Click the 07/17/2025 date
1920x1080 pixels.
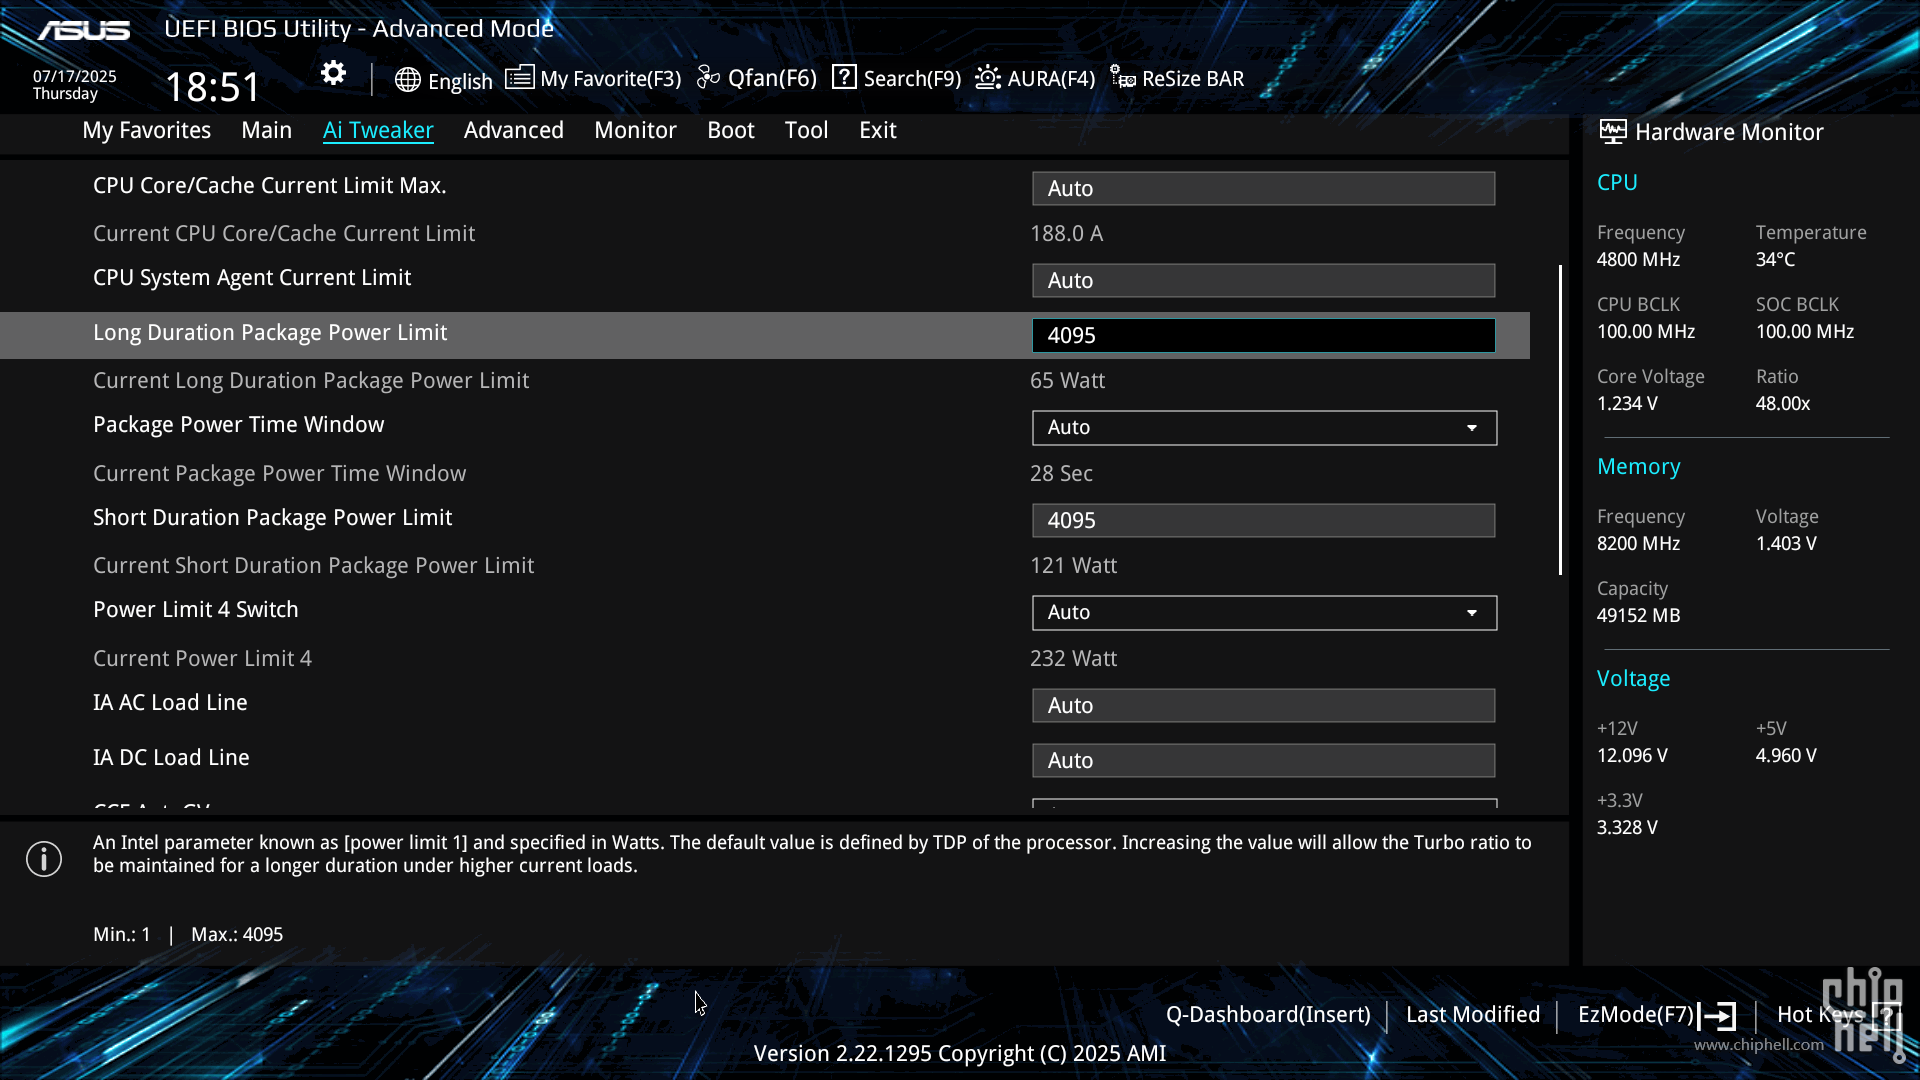(75, 77)
